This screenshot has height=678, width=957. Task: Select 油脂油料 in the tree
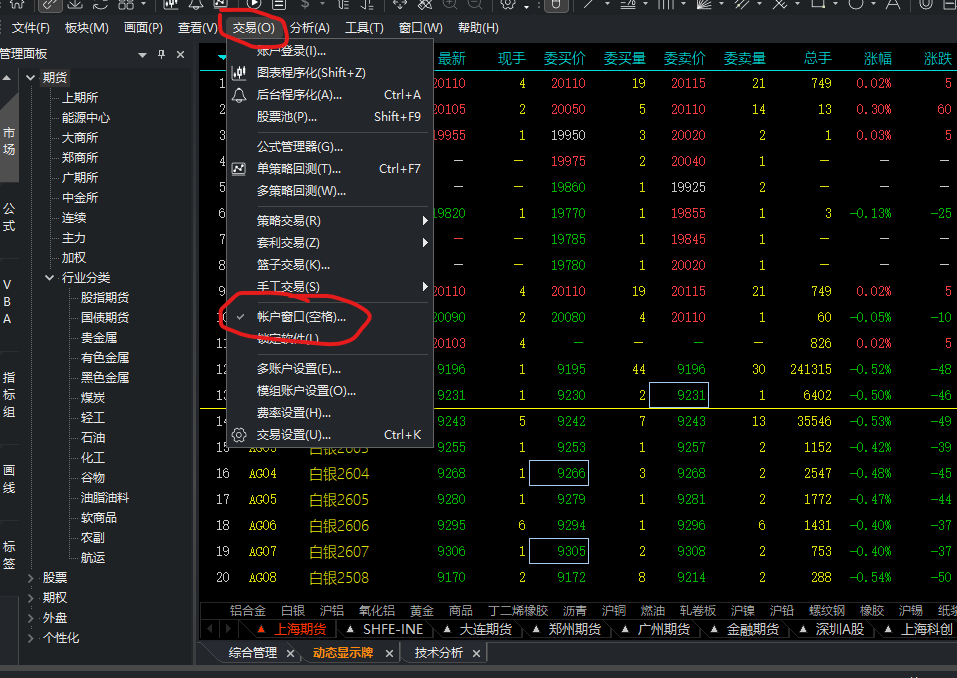[x=105, y=498]
